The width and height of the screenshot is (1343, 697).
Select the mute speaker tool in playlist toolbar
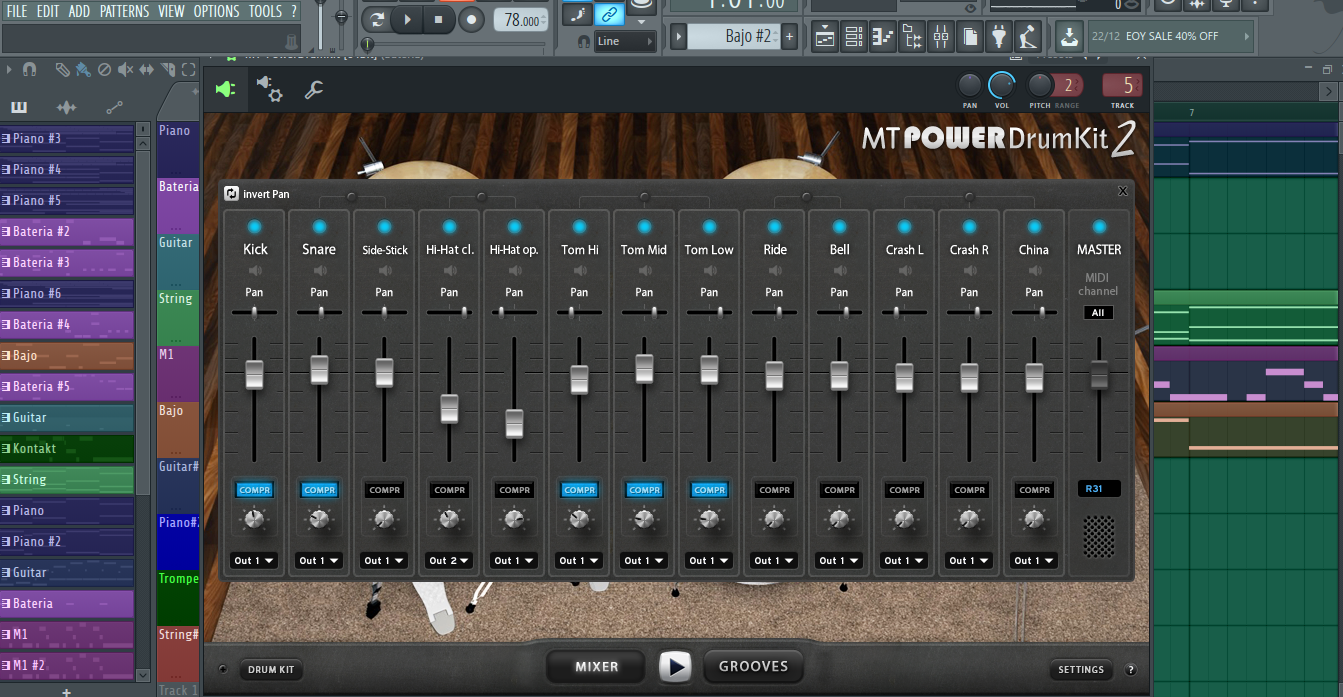pyautogui.click(x=126, y=69)
